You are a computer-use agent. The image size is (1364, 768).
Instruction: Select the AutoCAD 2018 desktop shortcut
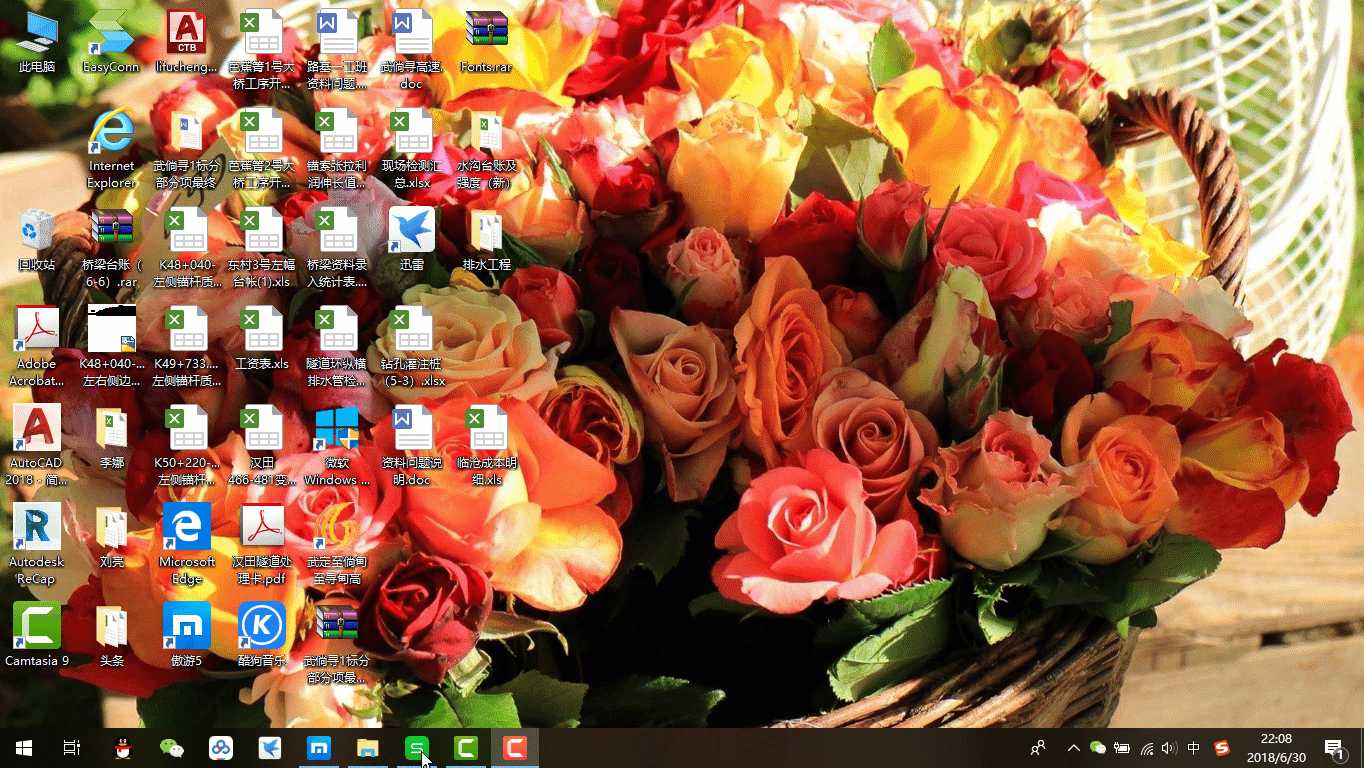(x=37, y=445)
